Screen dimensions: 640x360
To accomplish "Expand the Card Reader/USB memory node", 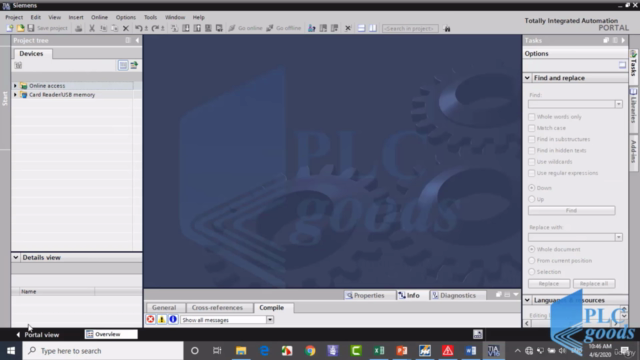I will click(16, 95).
